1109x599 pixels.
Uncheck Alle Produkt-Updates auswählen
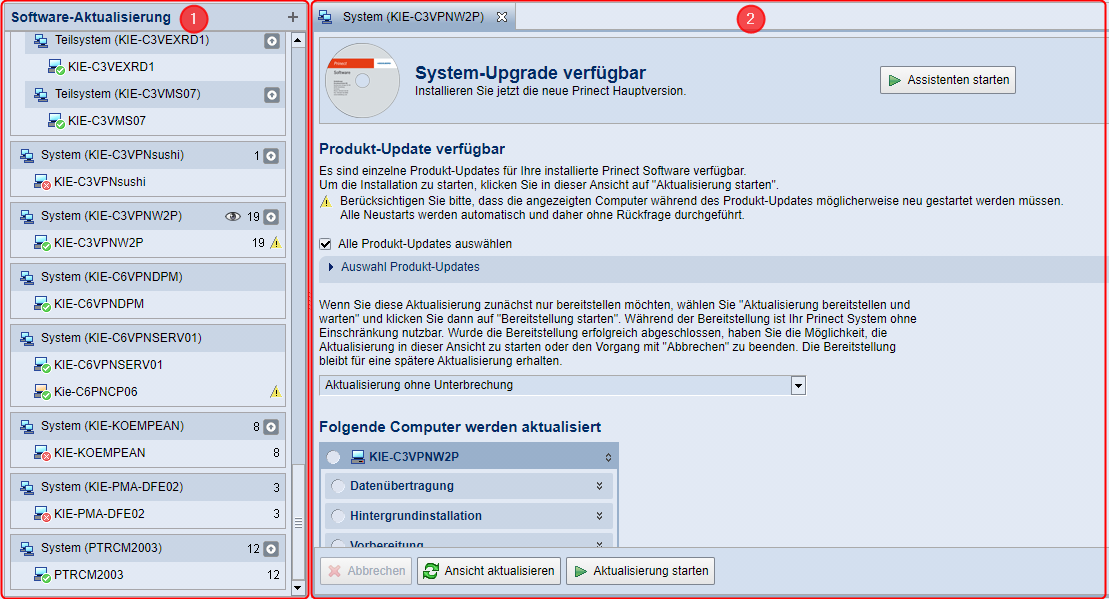[x=325, y=244]
